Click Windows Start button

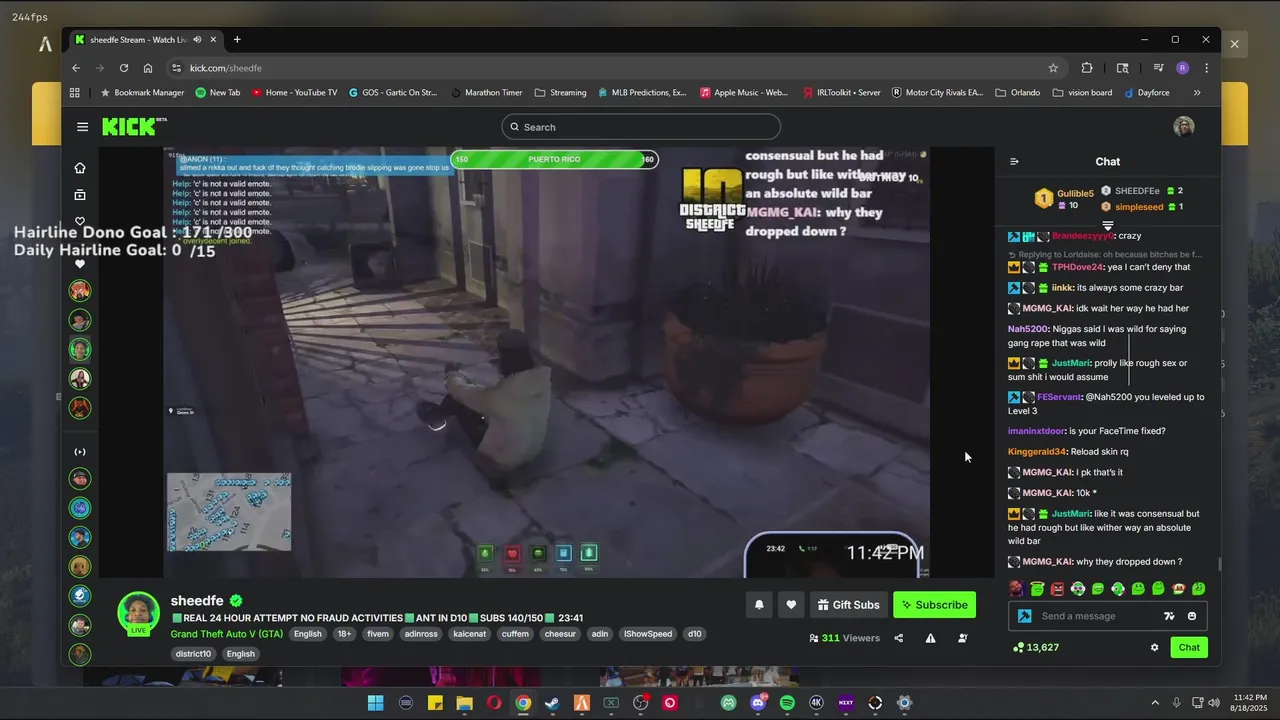click(x=376, y=703)
